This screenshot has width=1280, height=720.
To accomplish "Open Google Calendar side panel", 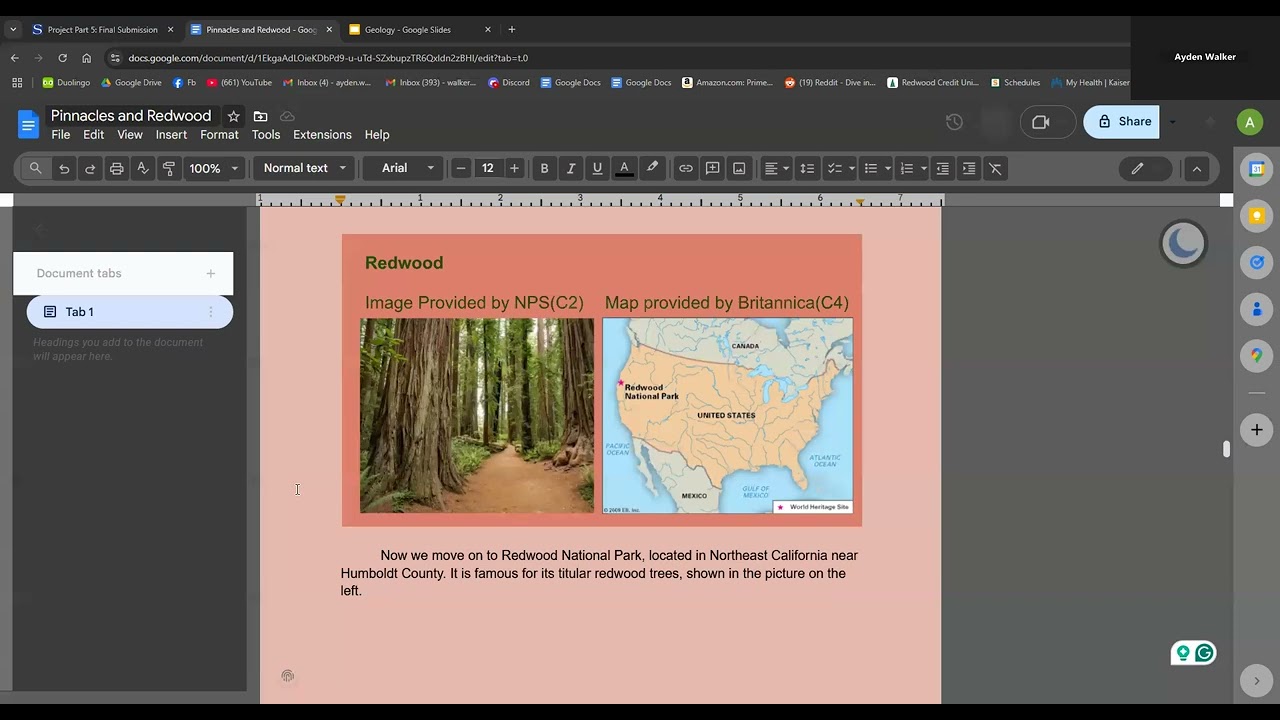I will pos(1257,170).
